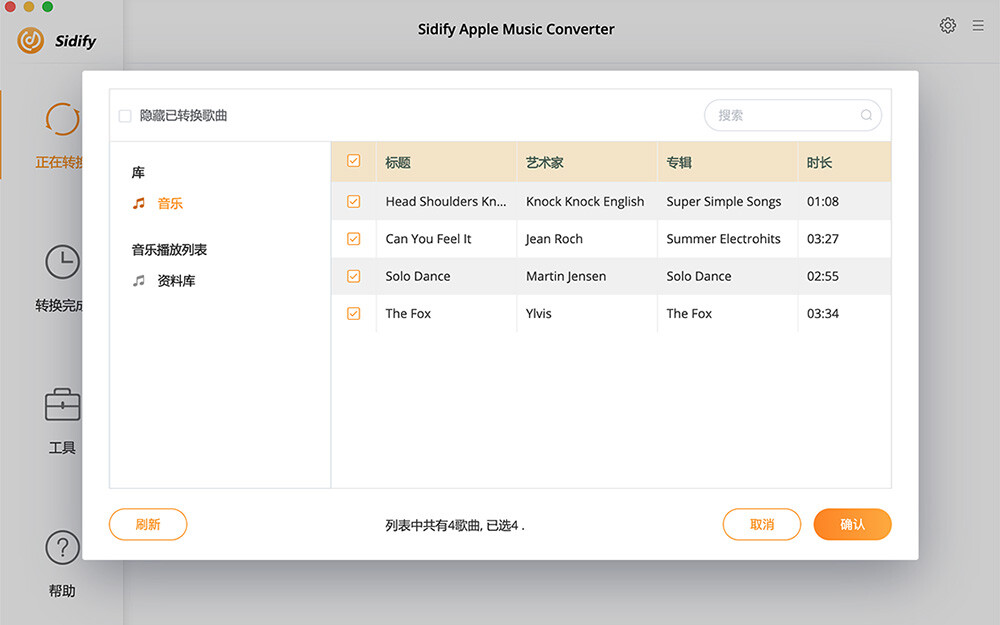Image resolution: width=1000 pixels, height=625 pixels.
Task: Click the orange 确认 confirm button
Action: (852, 524)
